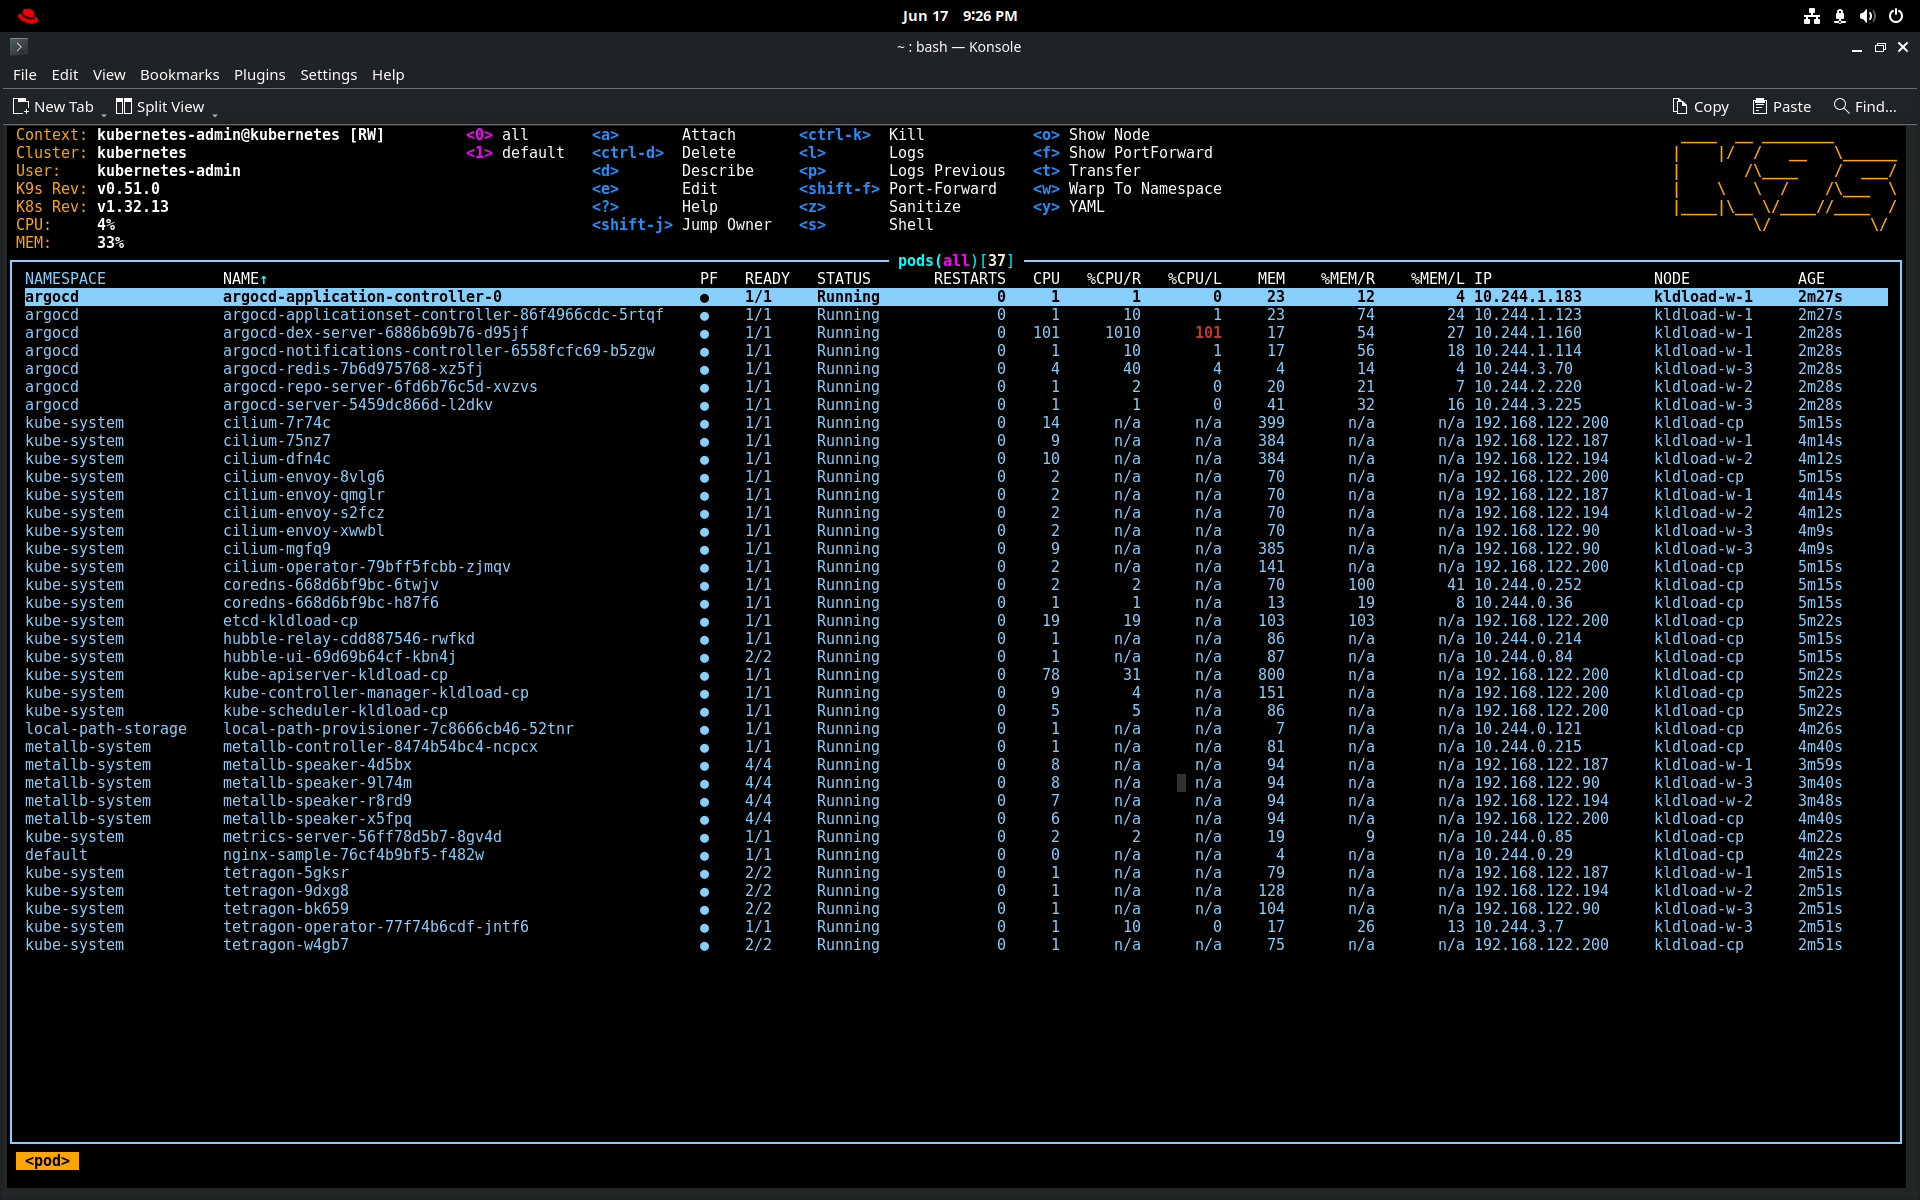The image size is (1920, 1200).
Task: Click the Red Hat activities icon
Action: 28,16
